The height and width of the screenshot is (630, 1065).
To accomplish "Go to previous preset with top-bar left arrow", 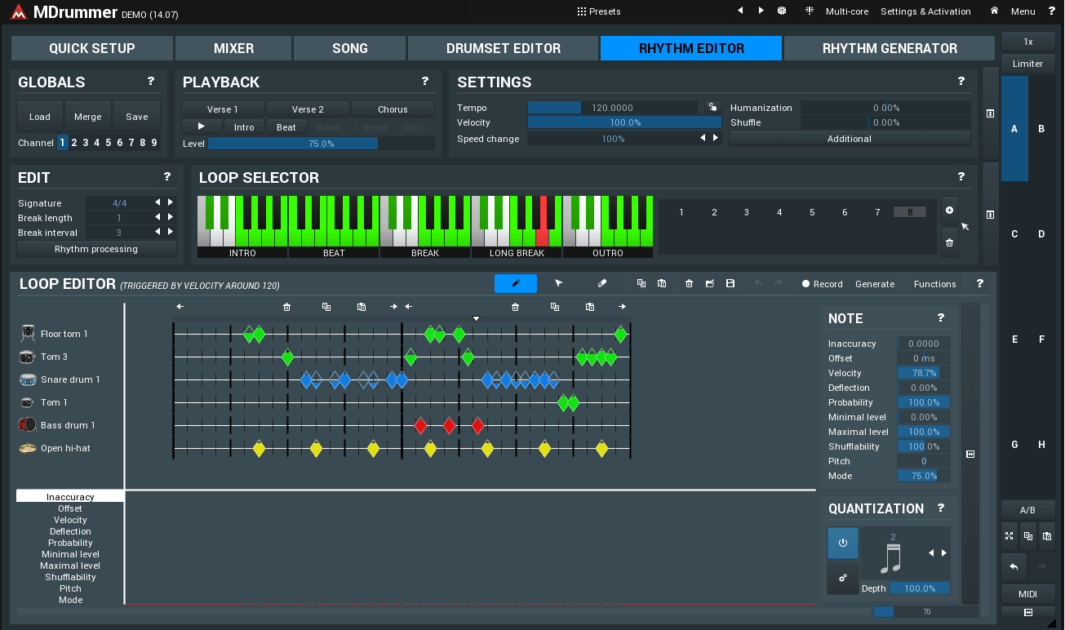I will tap(740, 11).
